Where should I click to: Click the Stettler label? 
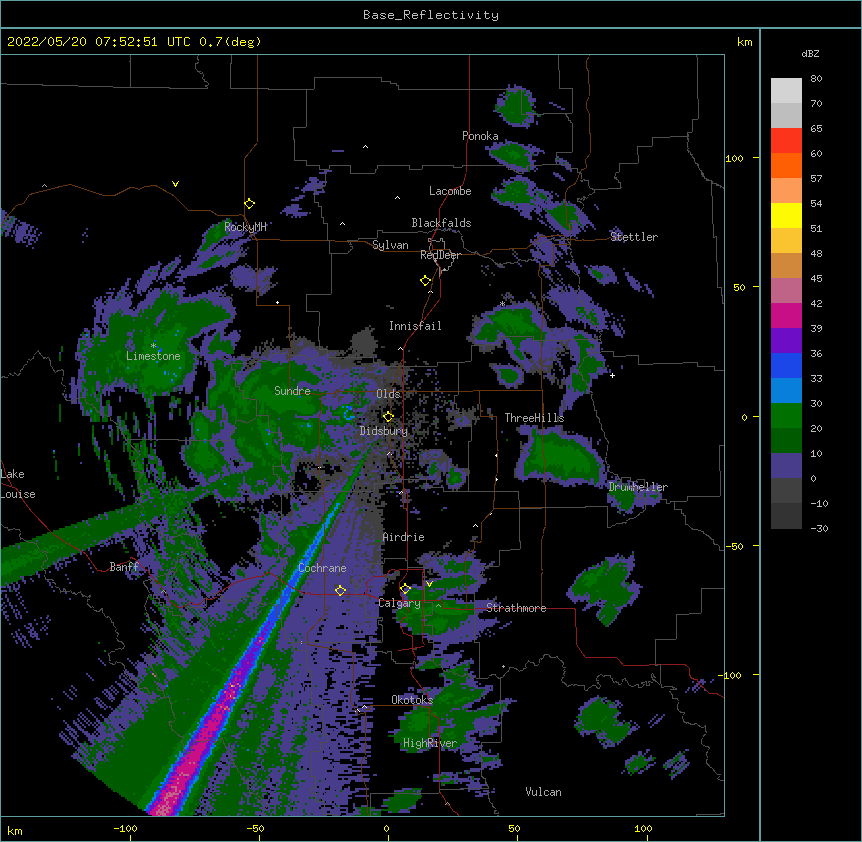634,237
